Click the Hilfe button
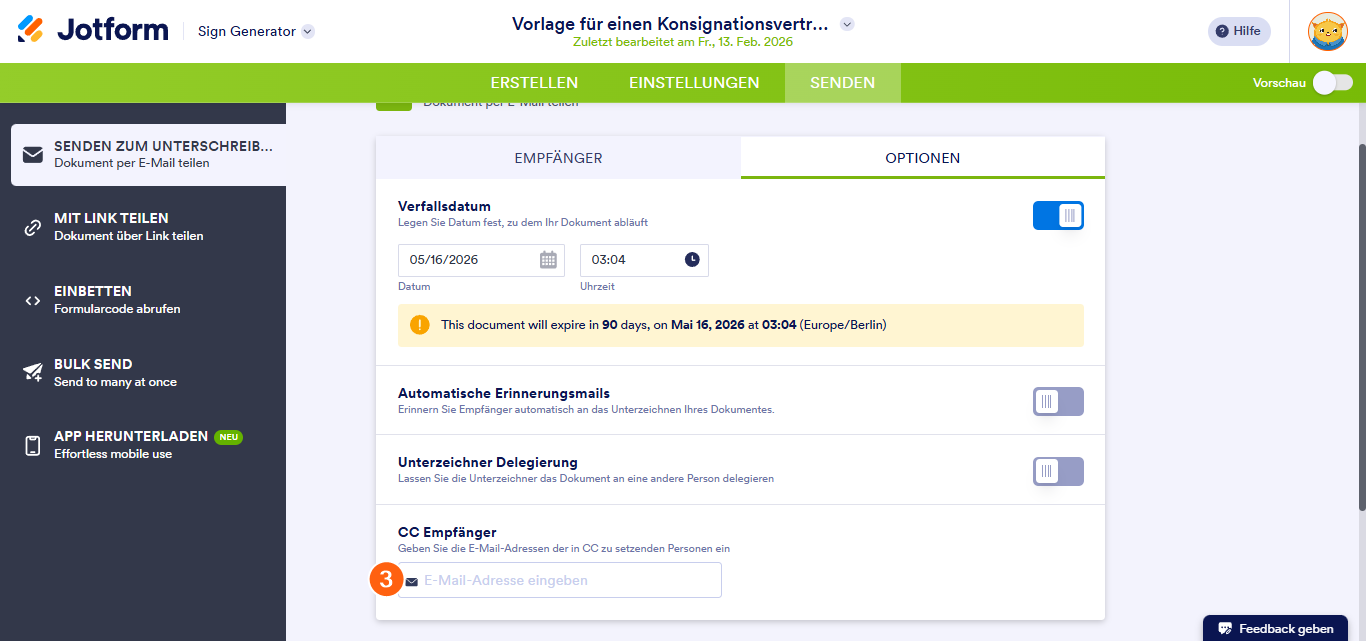The height and width of the screenshot is (641, 1366). [1238, 31]
